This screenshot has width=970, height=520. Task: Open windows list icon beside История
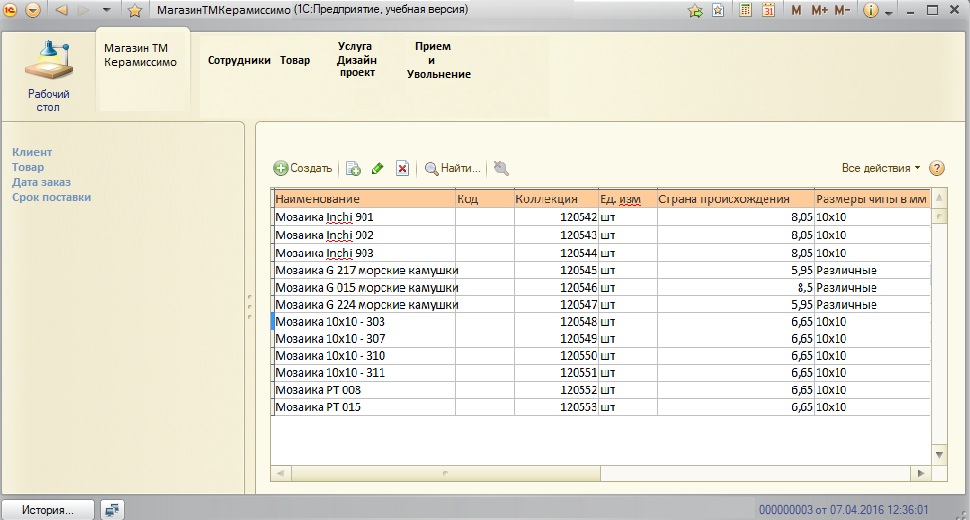pos(112,510)
